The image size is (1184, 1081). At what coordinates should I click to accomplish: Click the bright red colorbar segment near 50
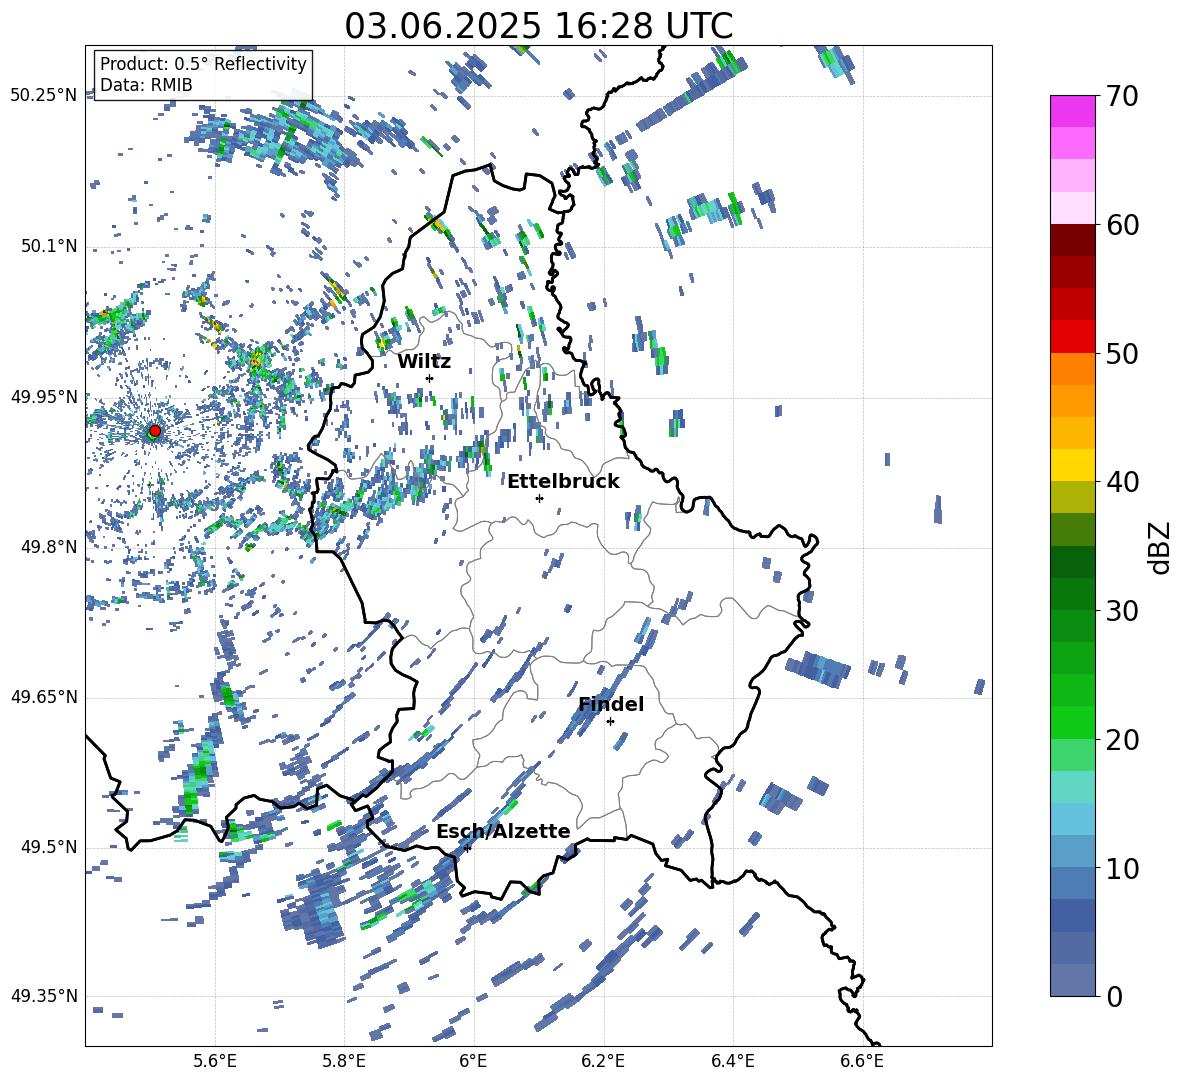pyautogui.click(x=1072, y=337)
